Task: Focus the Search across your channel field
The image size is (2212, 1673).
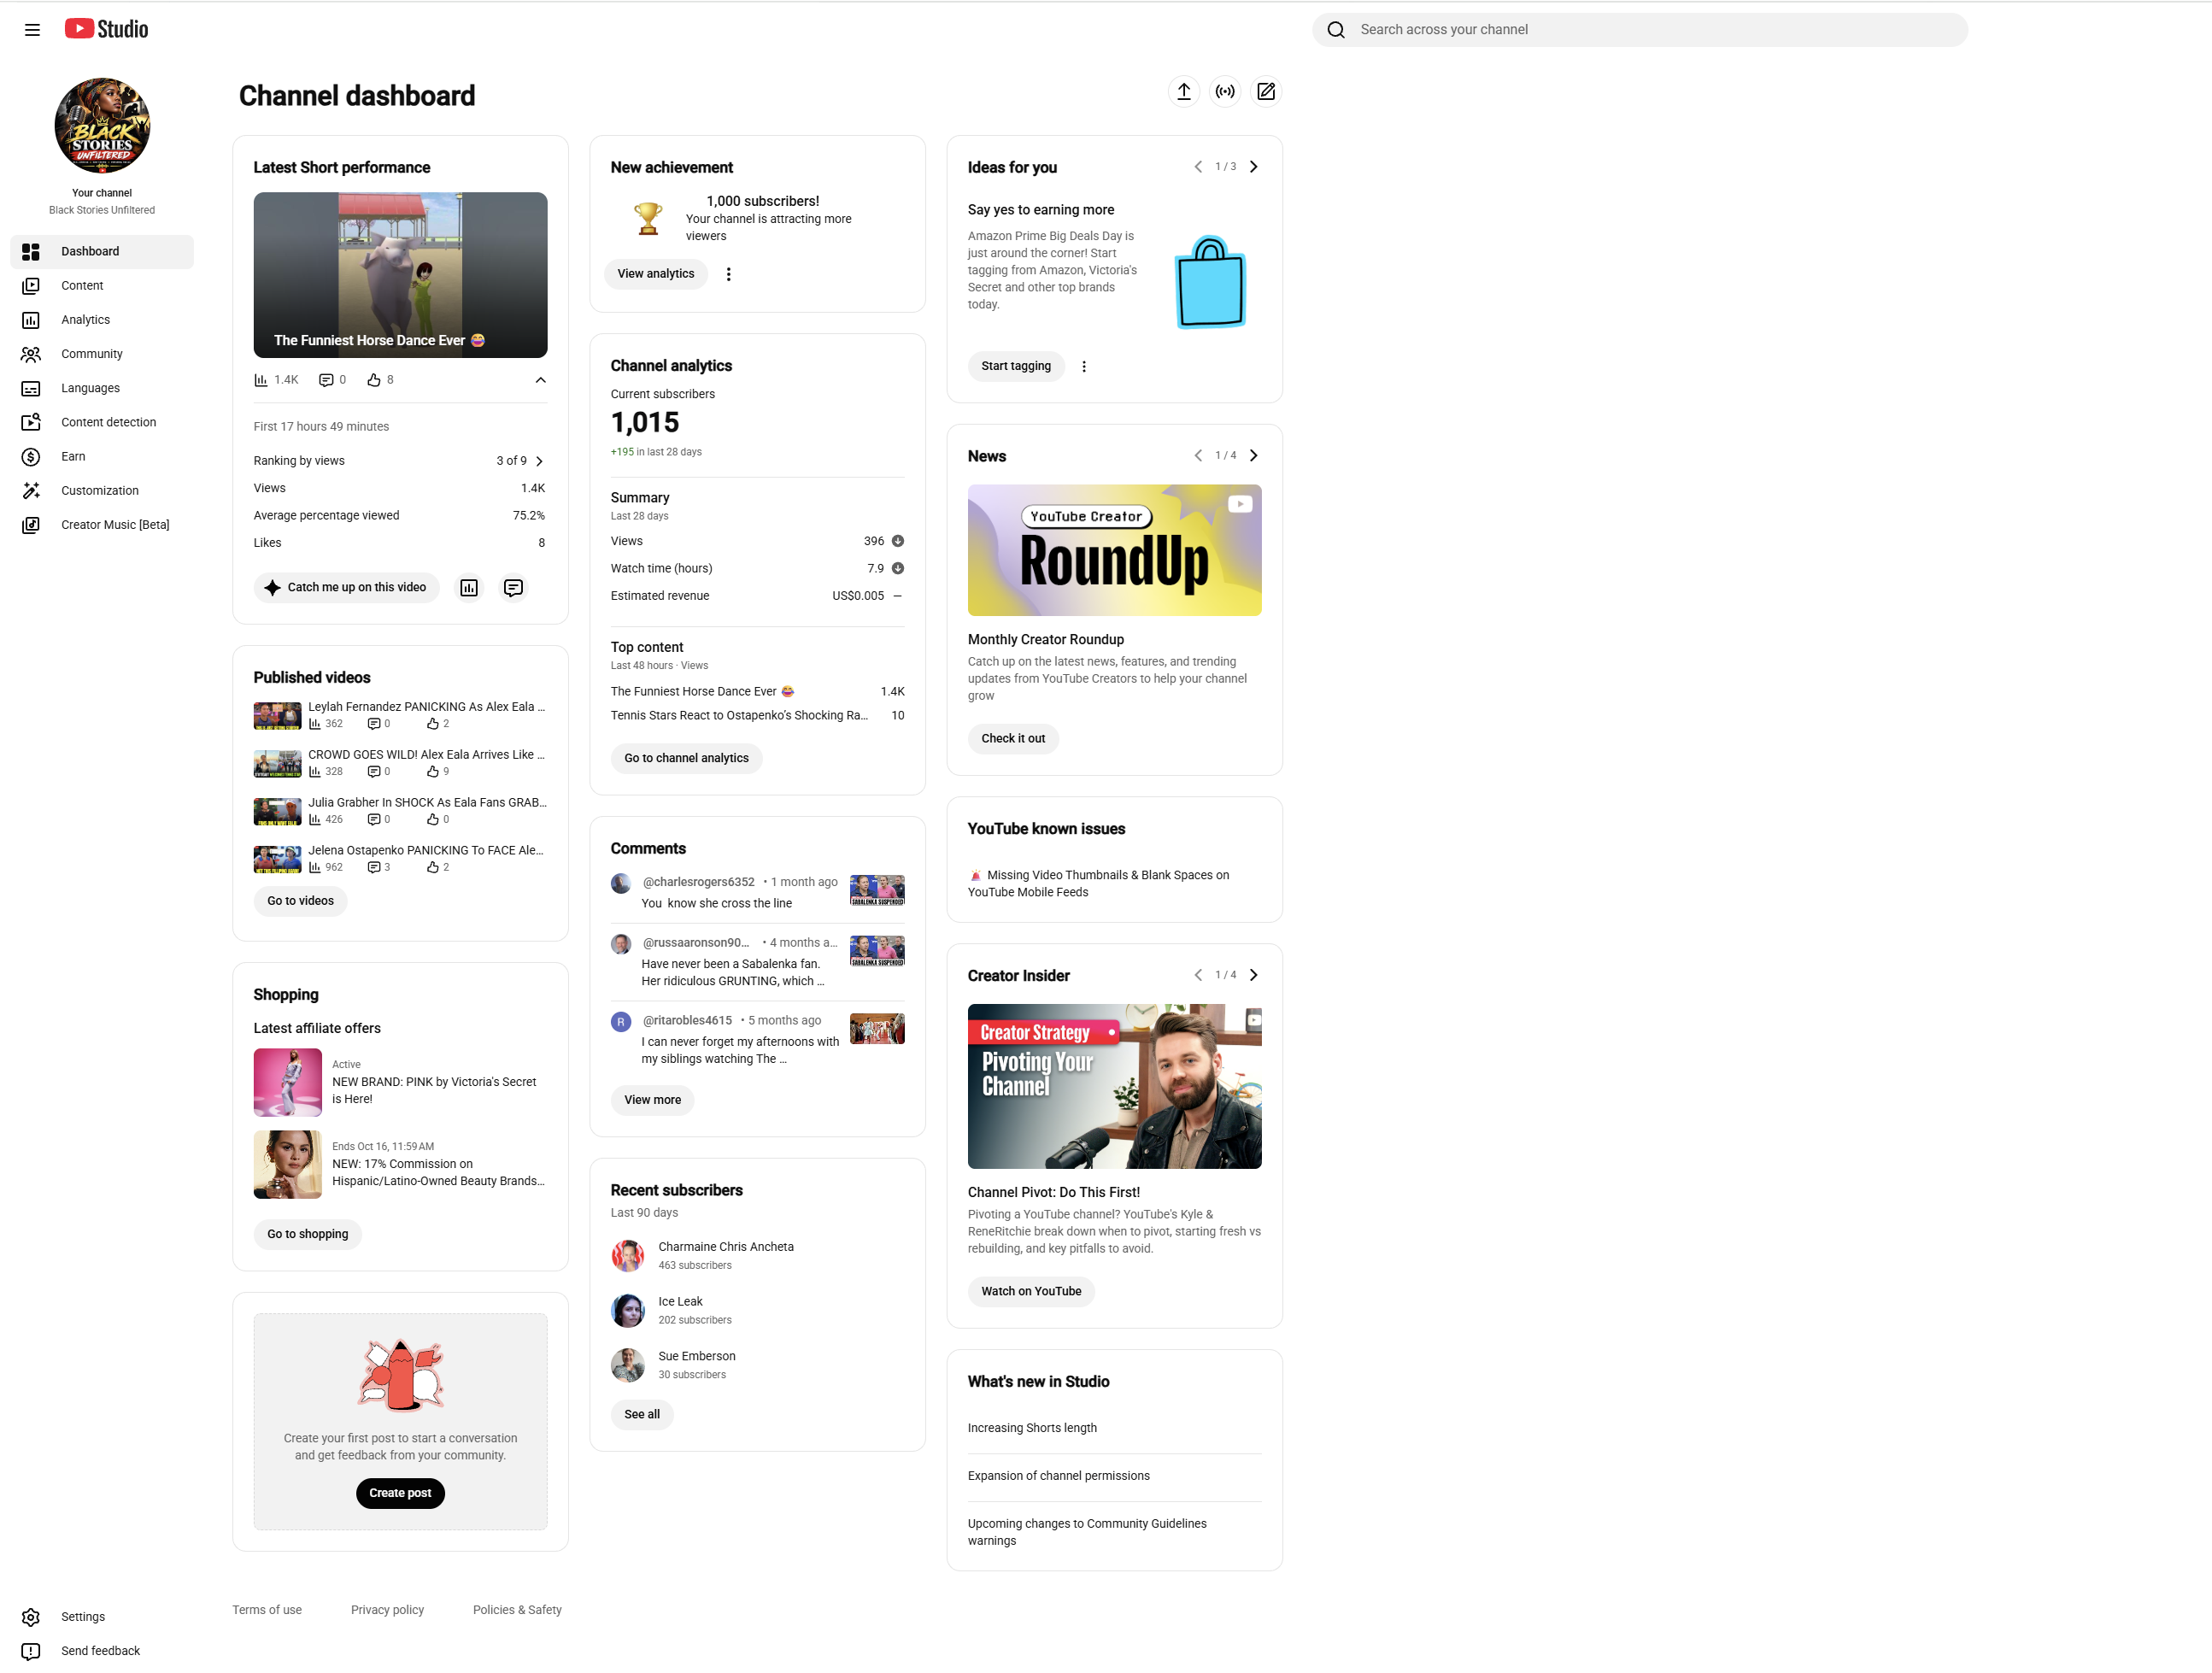Action: [1640, 30]
